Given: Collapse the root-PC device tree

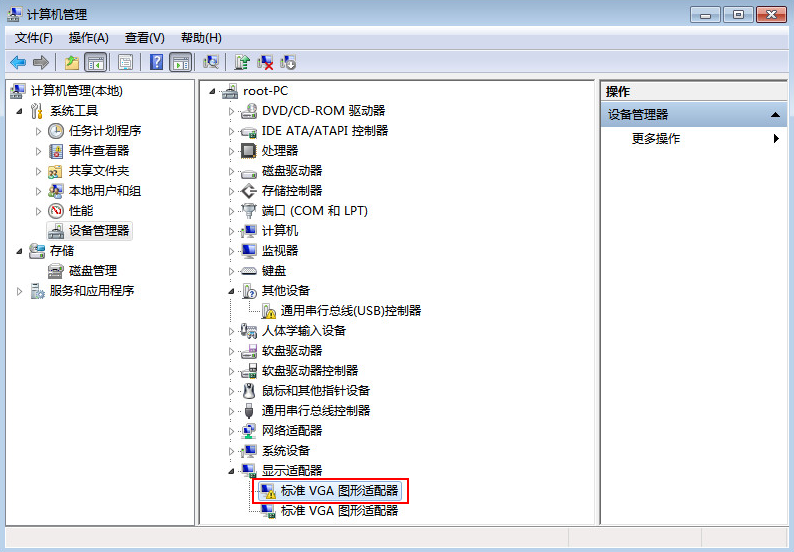Looking at the screenshot, I should [x=212, y=91].
